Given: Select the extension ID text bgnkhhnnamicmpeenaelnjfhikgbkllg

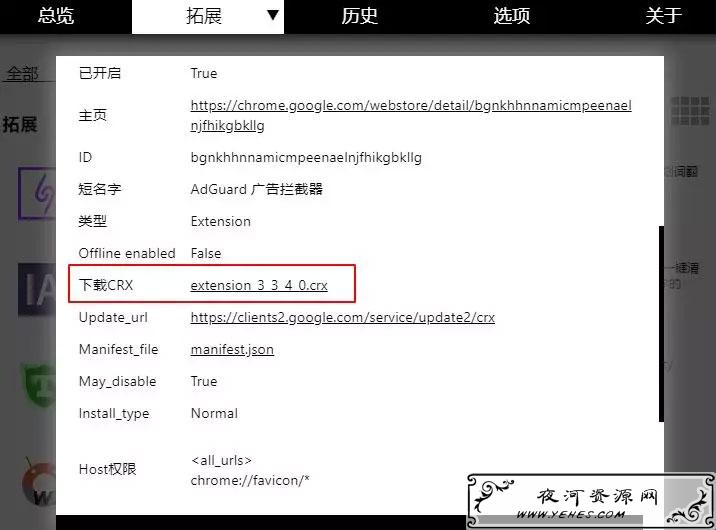Looking at the screenshot, I should click(x=306, y=157).
